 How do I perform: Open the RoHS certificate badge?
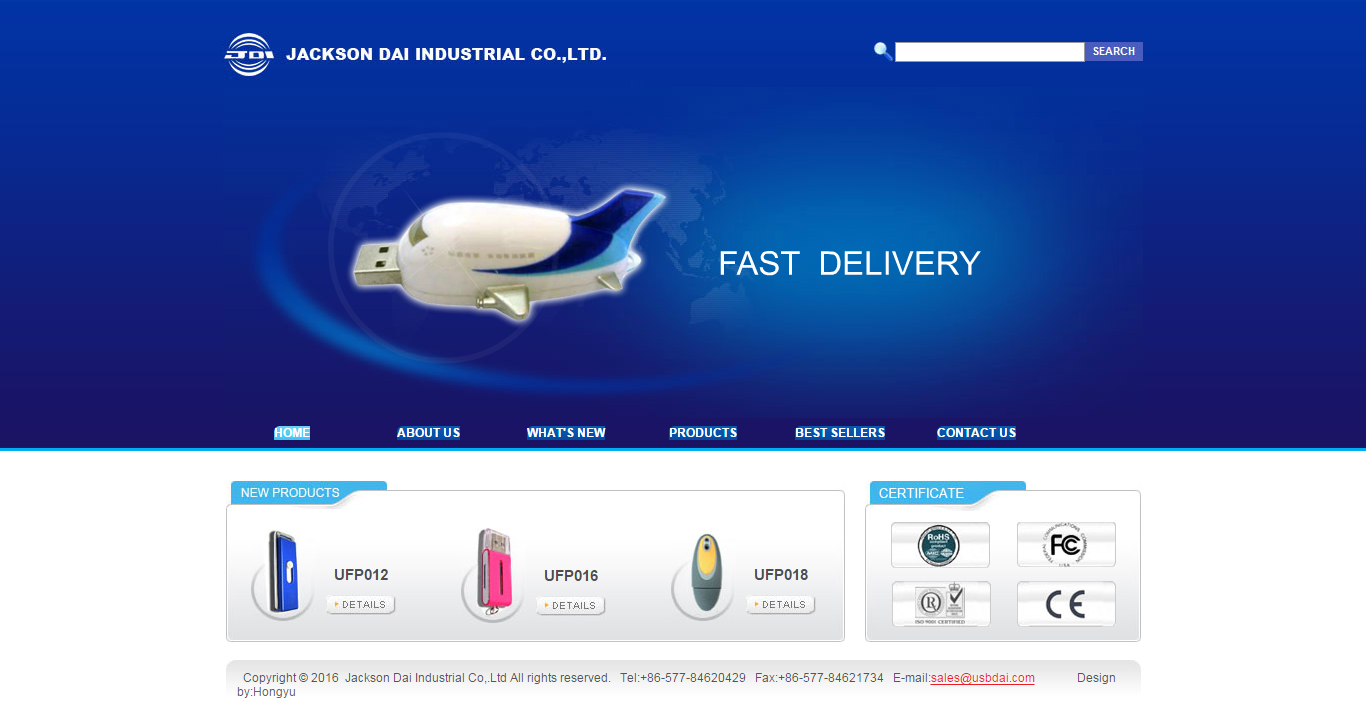[940, 545]
